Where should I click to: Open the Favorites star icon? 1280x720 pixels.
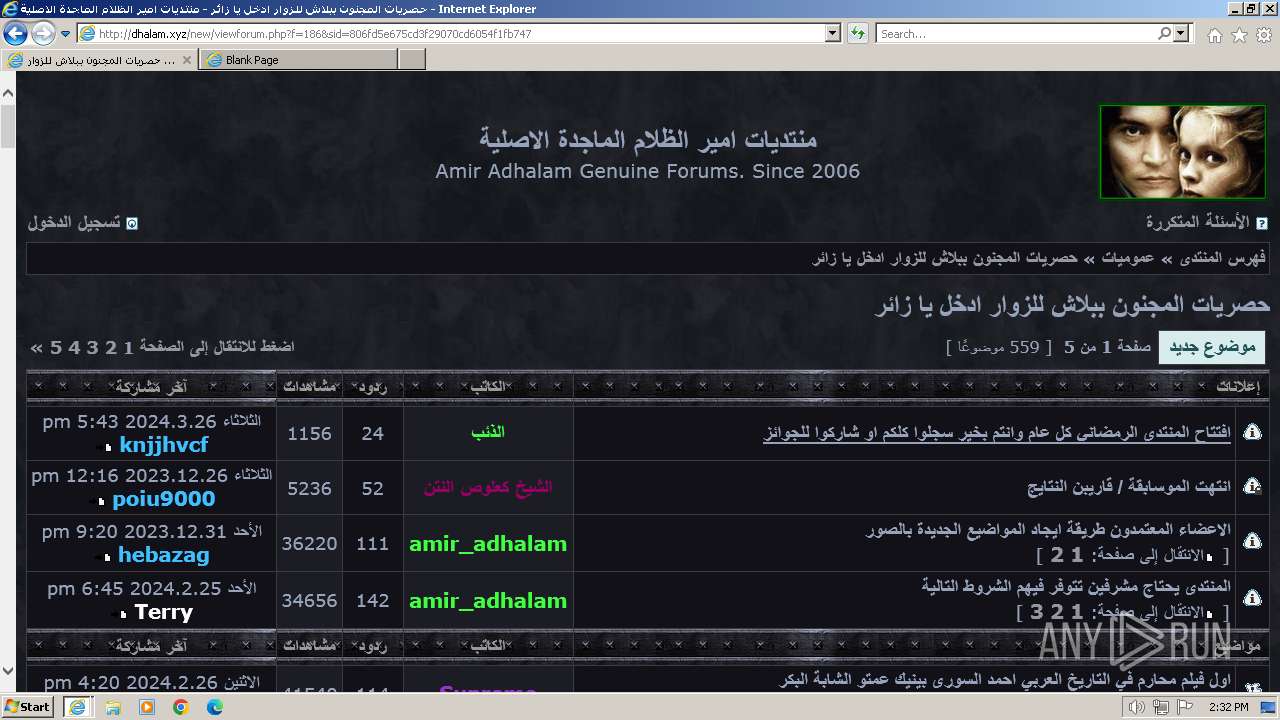pyautogui.click(x=1239, y=34)
